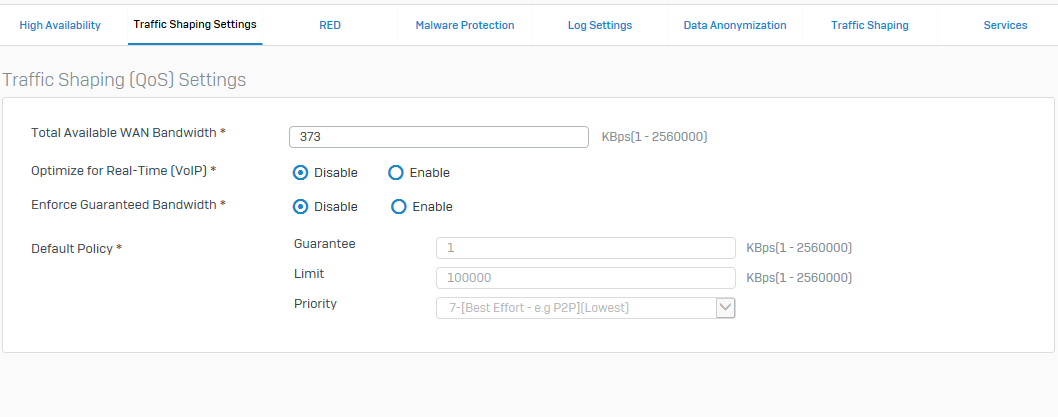The height and width of the screenshot is (417, 1058).
Task: Select Disable for Enforce Guaranteed Bandwidth
Action: tap(300, 206)
